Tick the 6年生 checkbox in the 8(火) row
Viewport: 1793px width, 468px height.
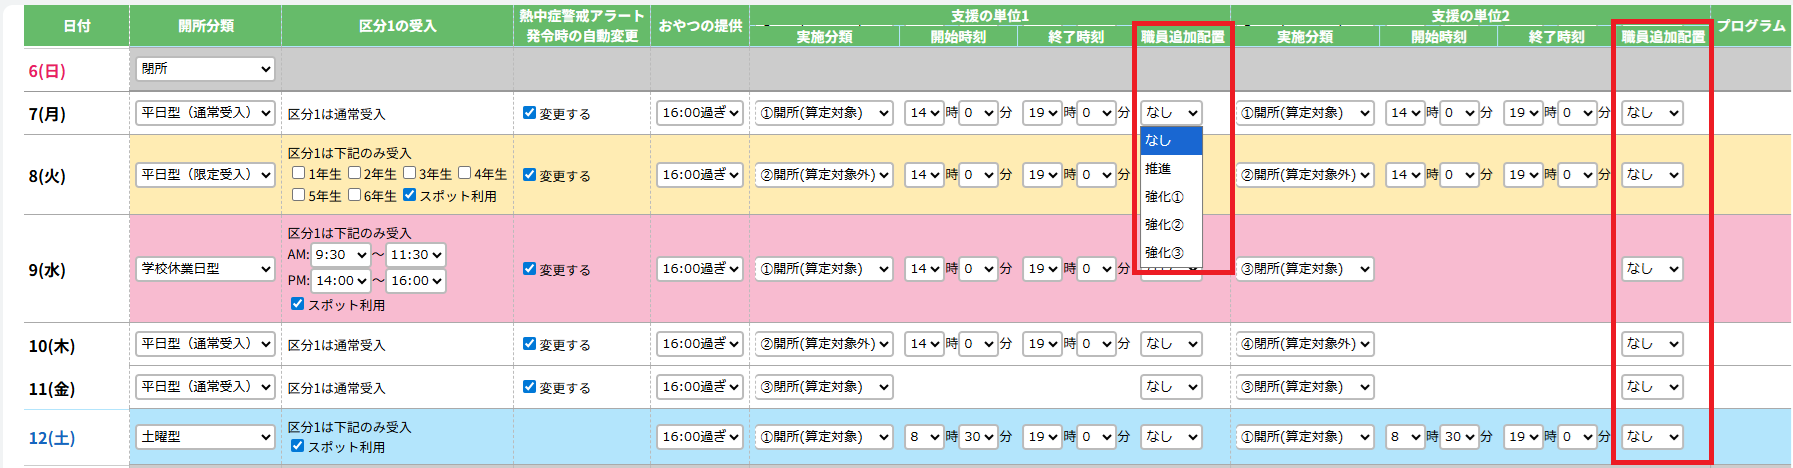[x=354, y=195]
